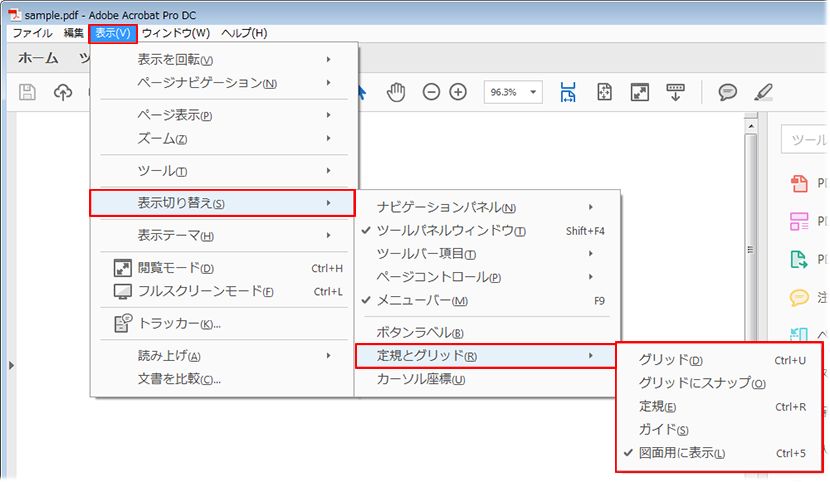Expand ズーム submenu
Image resolution: width=830 pixels, height=482 pixels.
(x=222, y=138)
